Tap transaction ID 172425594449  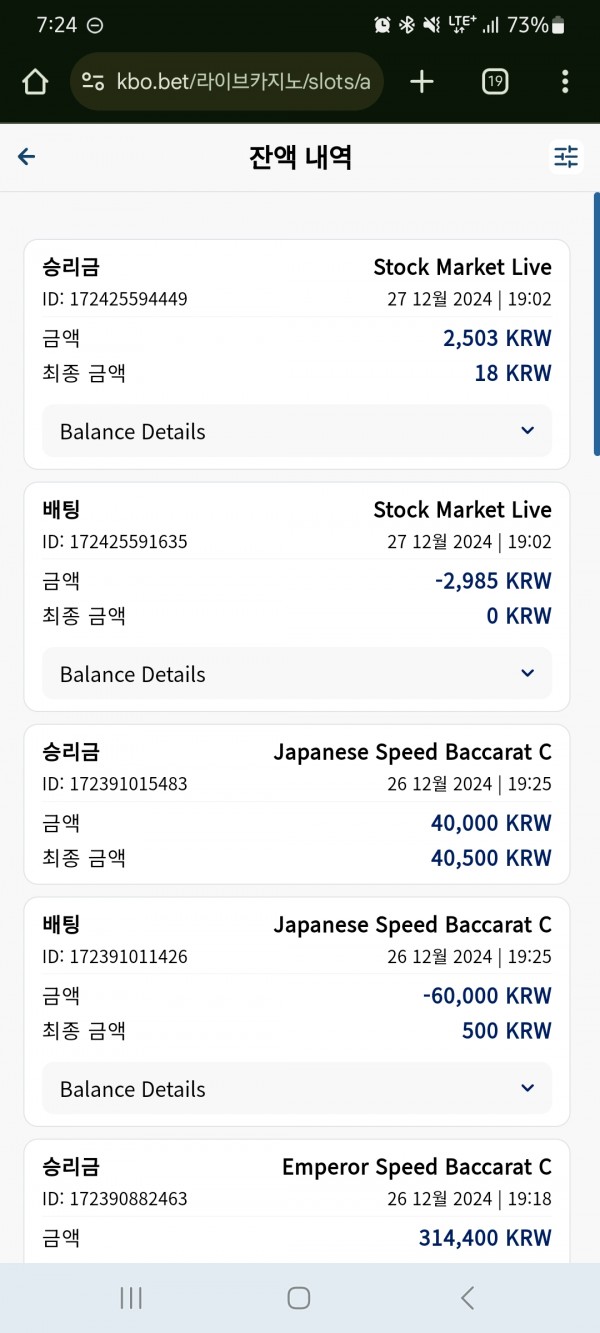[x=115, y=299]
